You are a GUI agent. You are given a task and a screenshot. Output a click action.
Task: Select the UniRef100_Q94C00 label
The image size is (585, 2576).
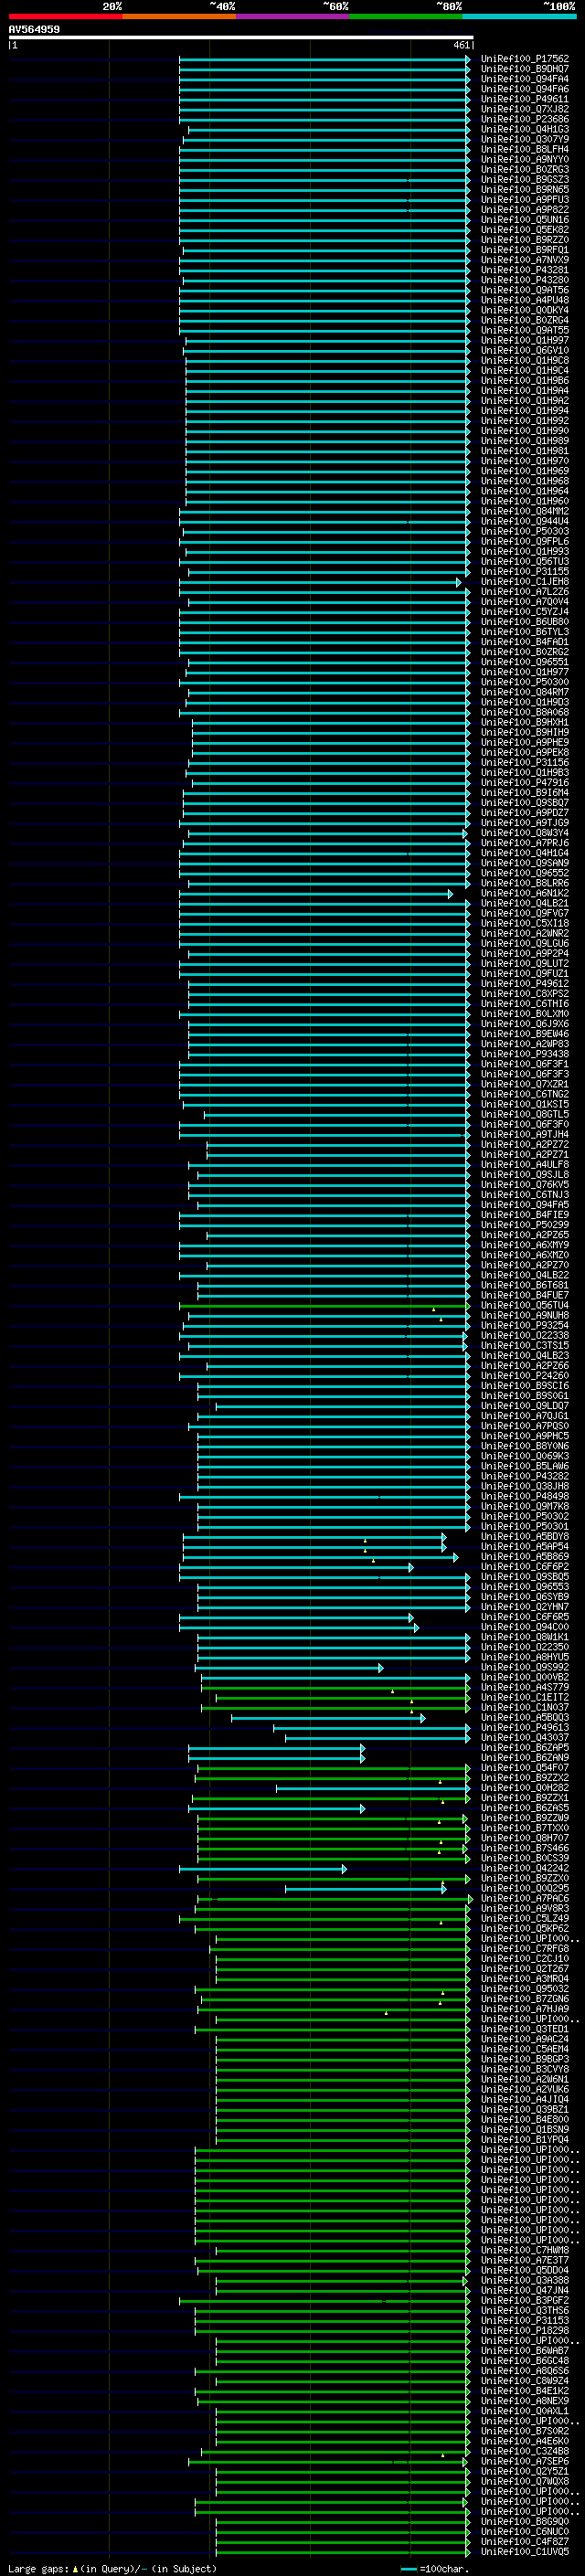(524, 1627)
